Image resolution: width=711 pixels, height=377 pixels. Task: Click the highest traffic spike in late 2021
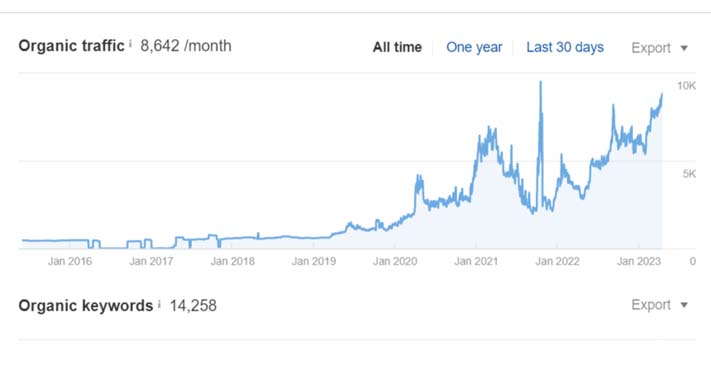pyautogui.click(x=541, y=83)
